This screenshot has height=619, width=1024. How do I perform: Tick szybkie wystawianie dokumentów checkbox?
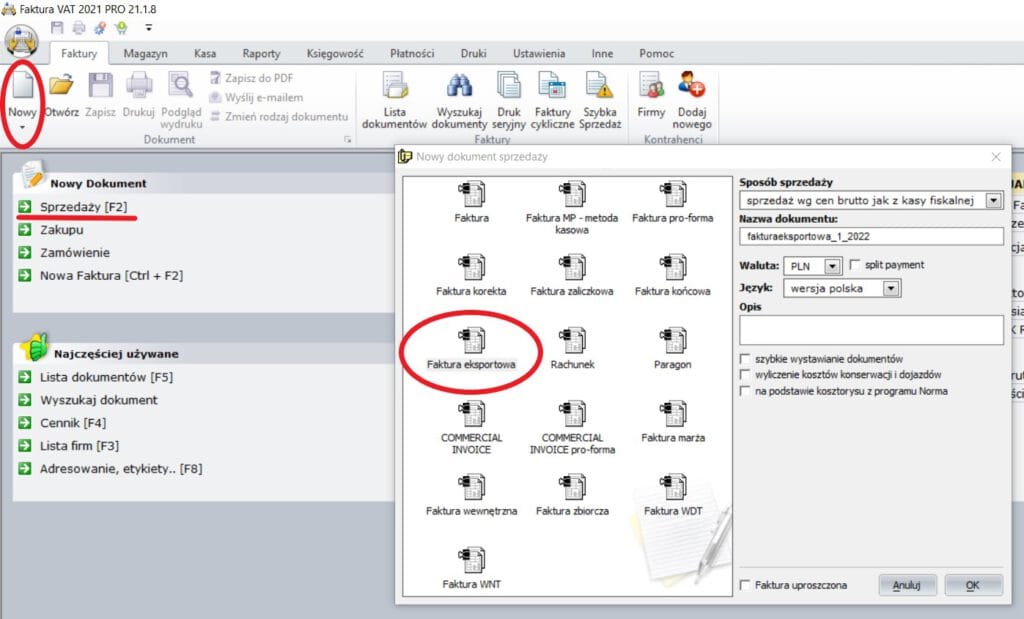(745, 359)
